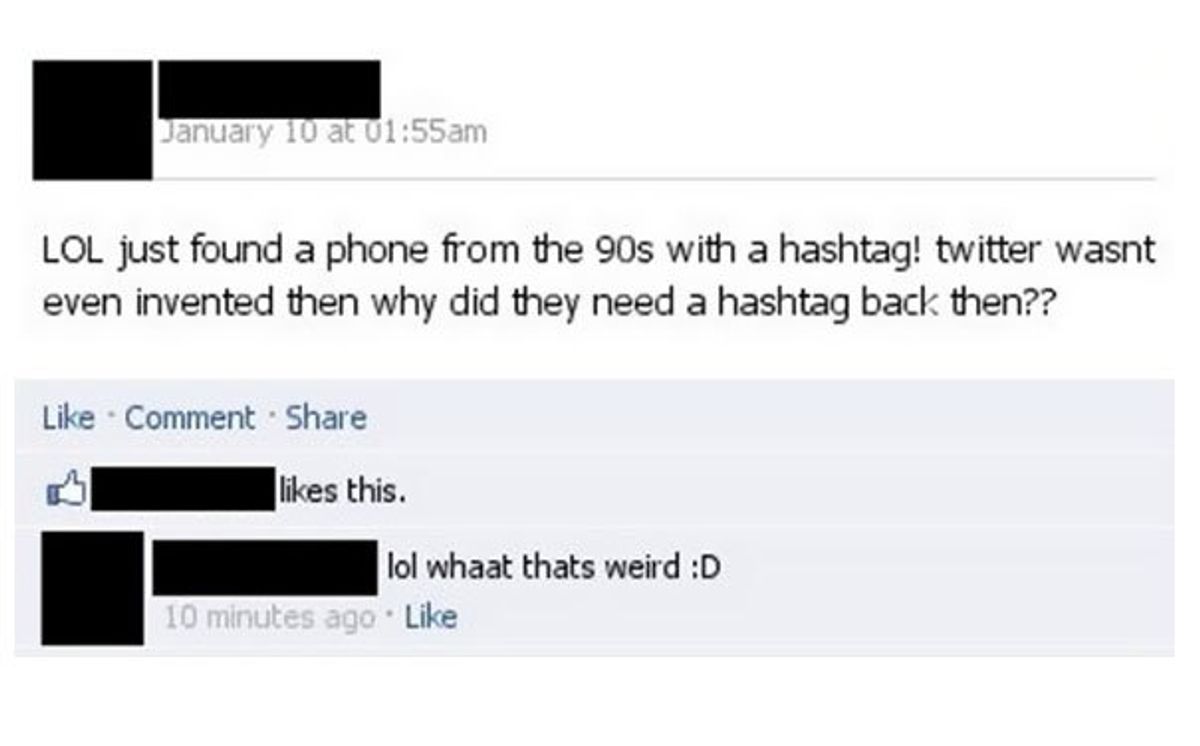Screen dimensions: 1200x746
Task: Like the post using the Like link
Action: (x=69, y=417)
